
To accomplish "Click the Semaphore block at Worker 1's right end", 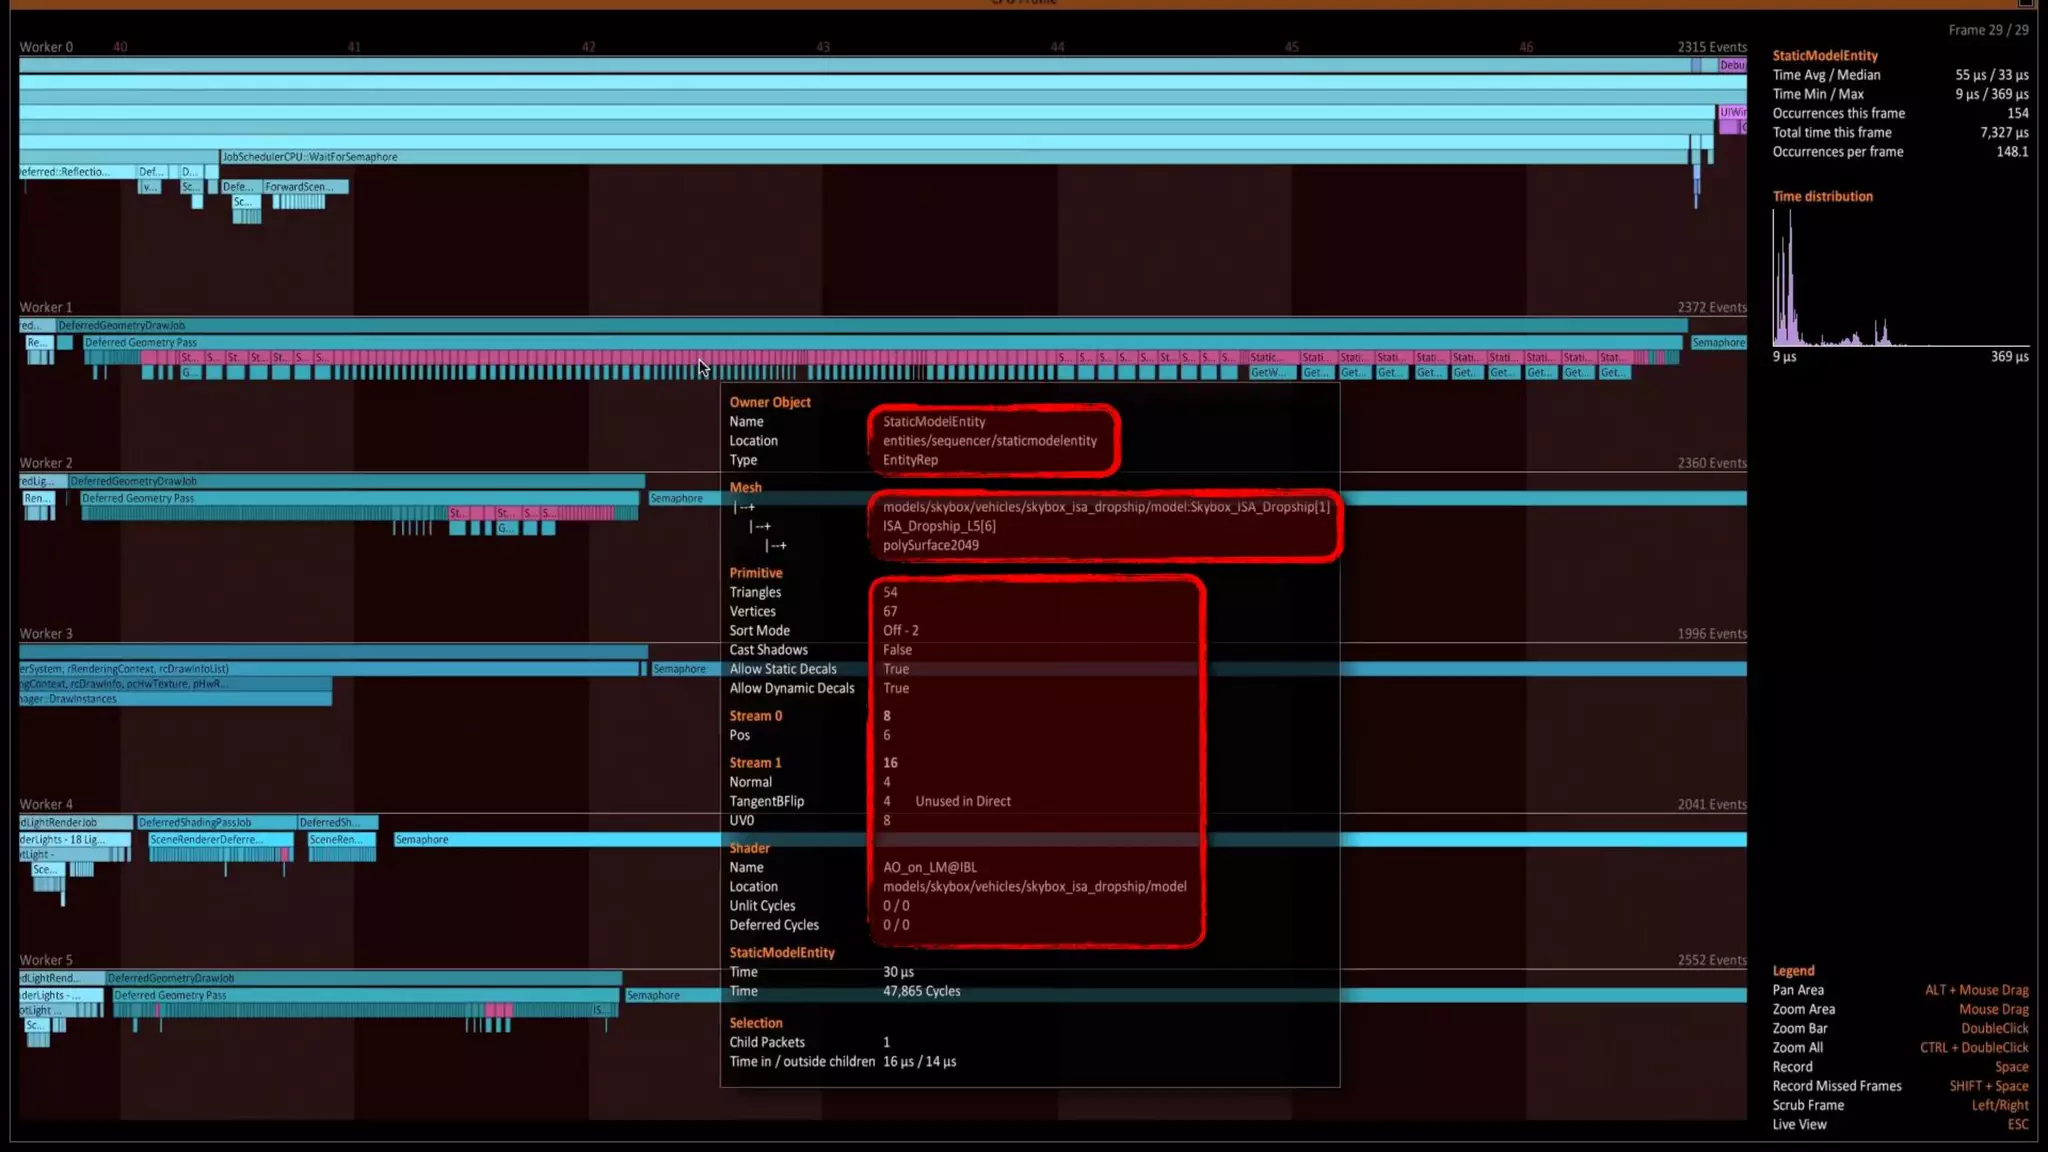I will [1718, 343].
